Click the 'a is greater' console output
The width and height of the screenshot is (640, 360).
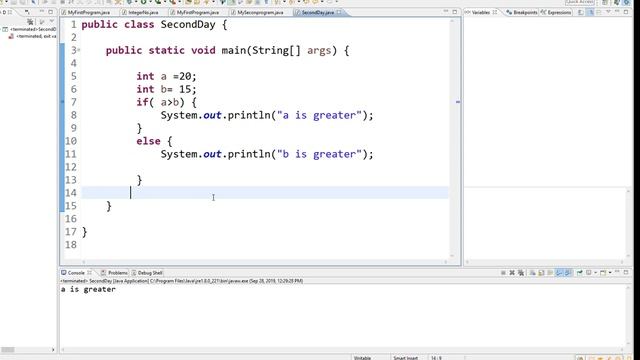click(88, 289)
